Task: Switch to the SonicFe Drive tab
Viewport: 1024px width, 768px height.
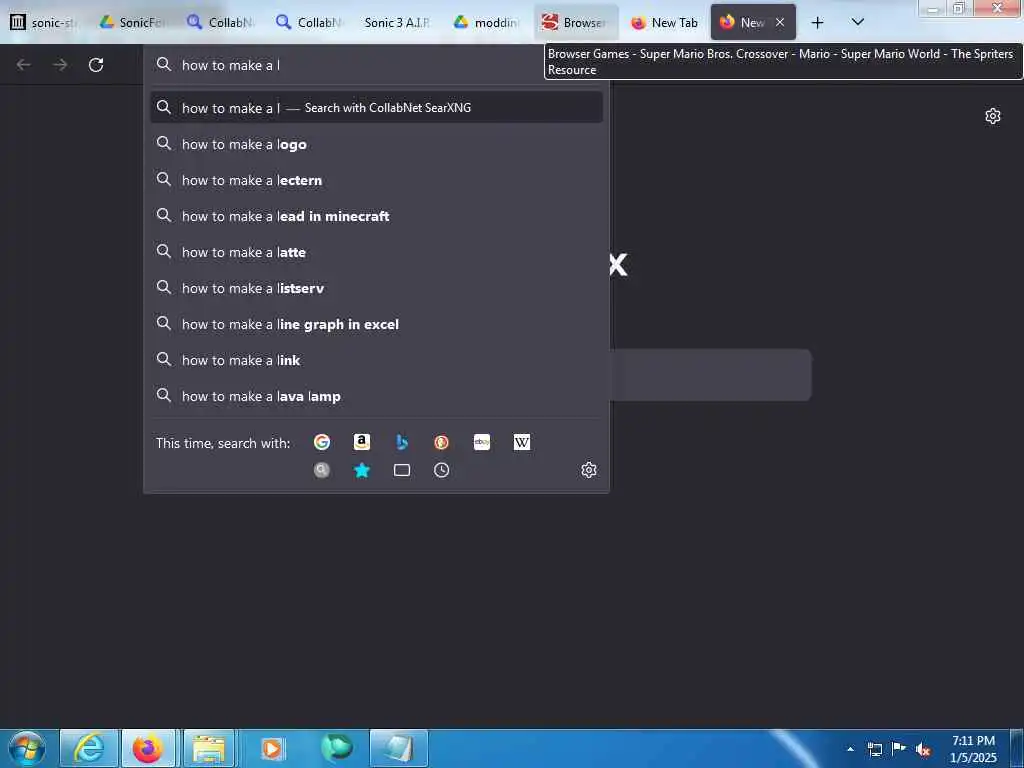Action: click(x=133, y=22)
